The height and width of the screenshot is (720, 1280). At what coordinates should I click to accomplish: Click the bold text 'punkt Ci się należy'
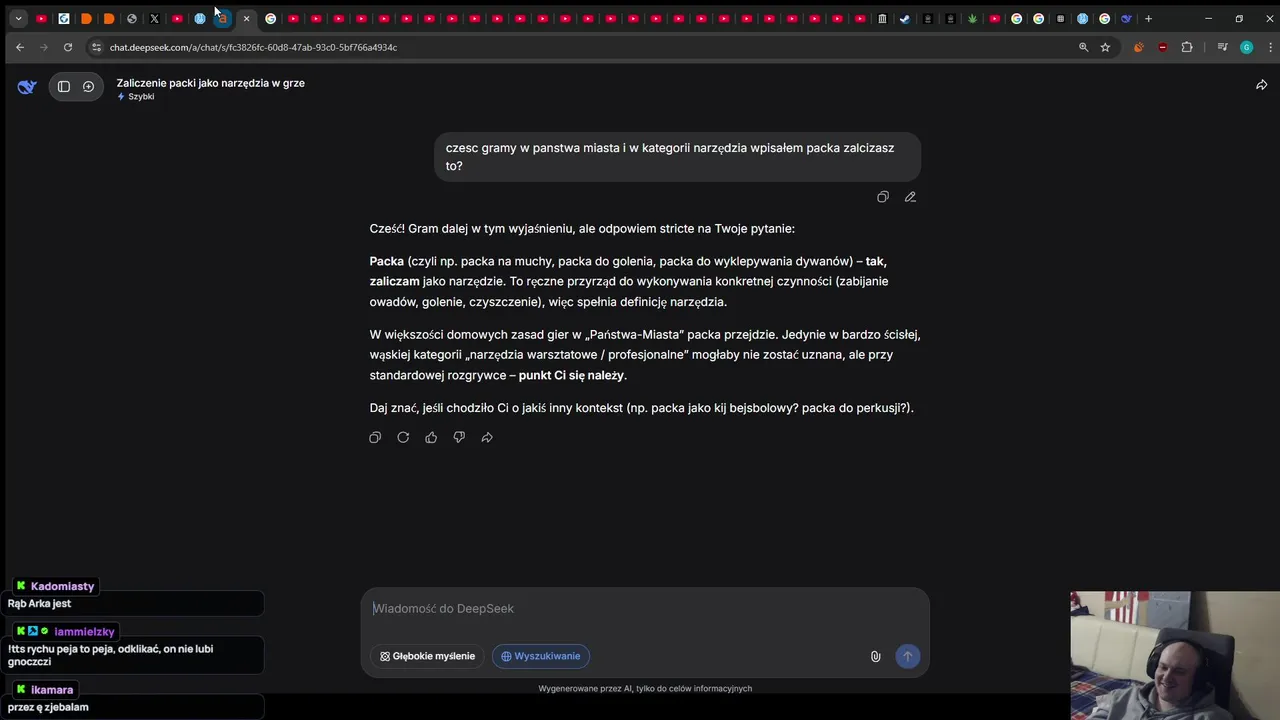571,375
